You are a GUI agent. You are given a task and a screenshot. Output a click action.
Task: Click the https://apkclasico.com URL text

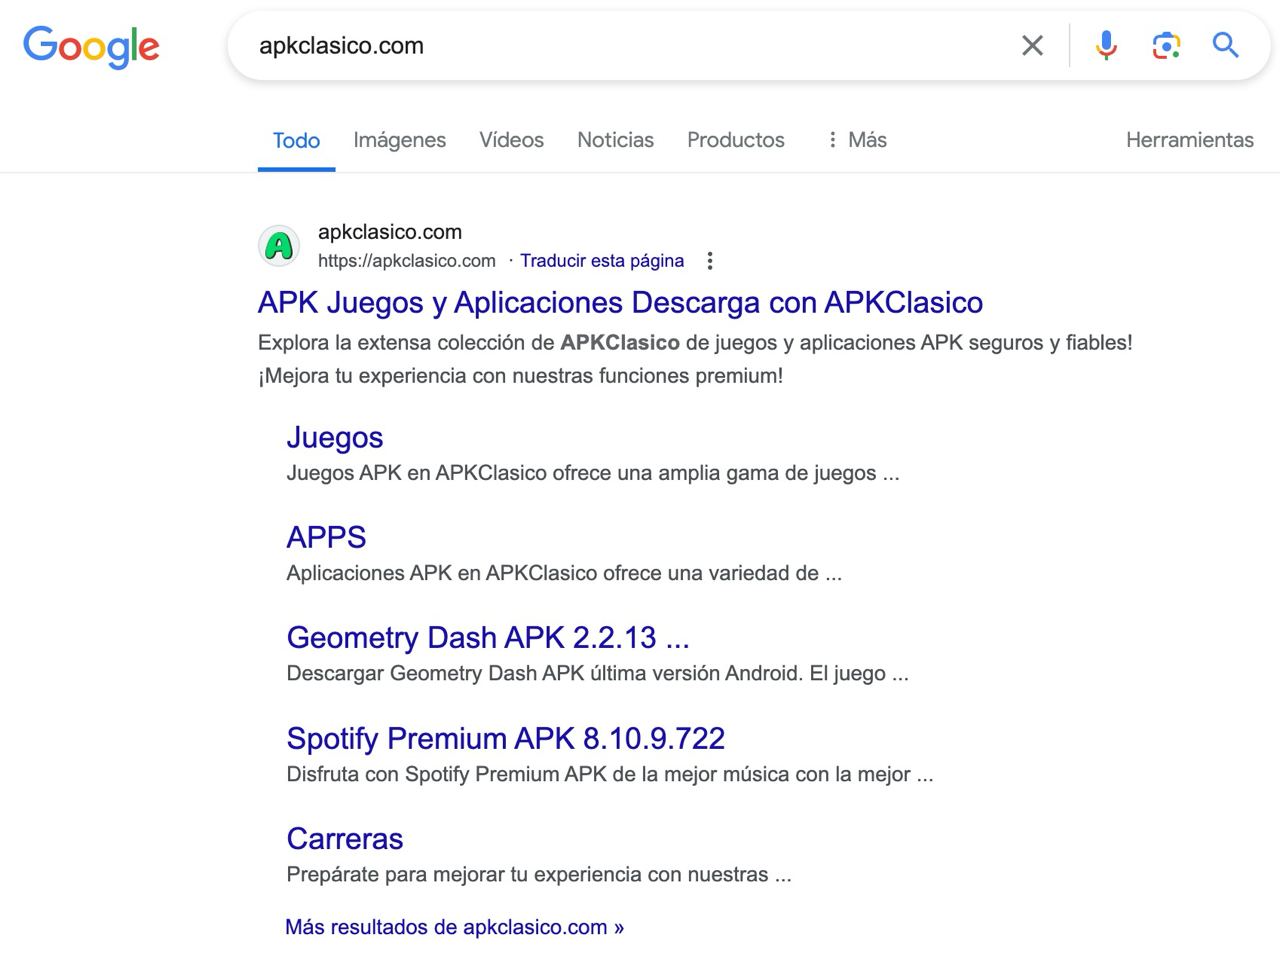point(407,261)
